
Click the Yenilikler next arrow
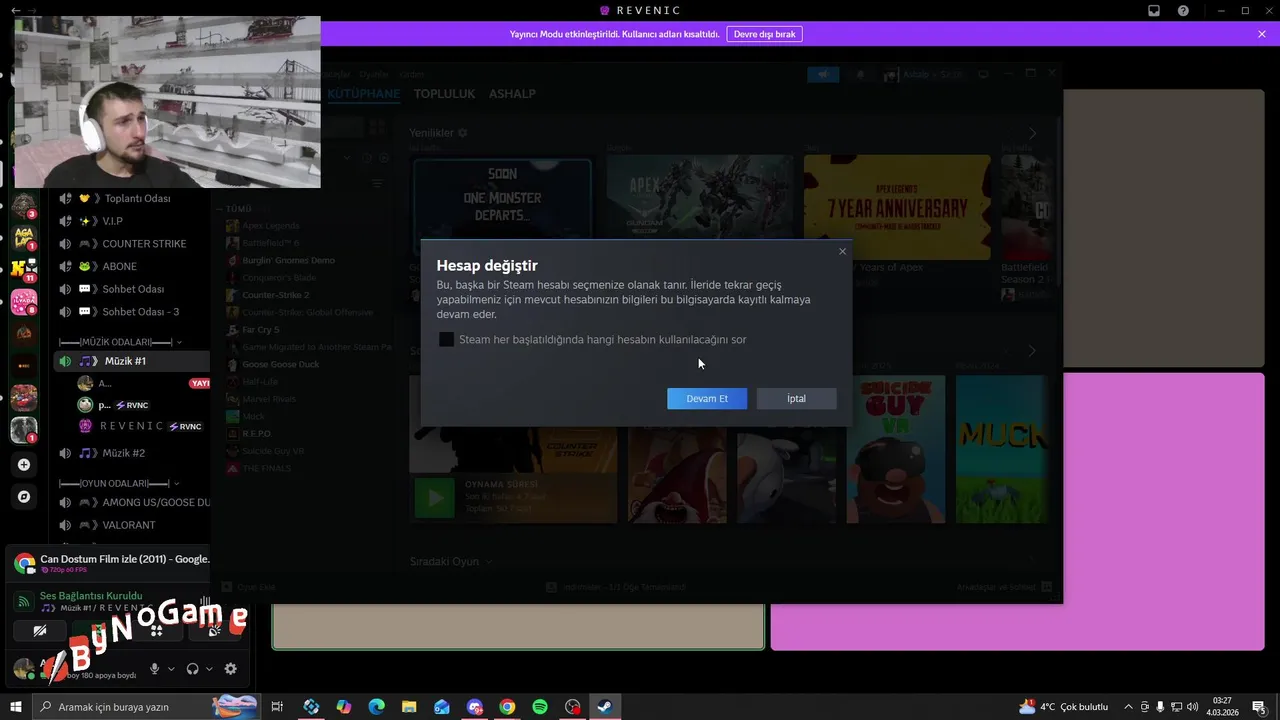[x=1032, y=133]
